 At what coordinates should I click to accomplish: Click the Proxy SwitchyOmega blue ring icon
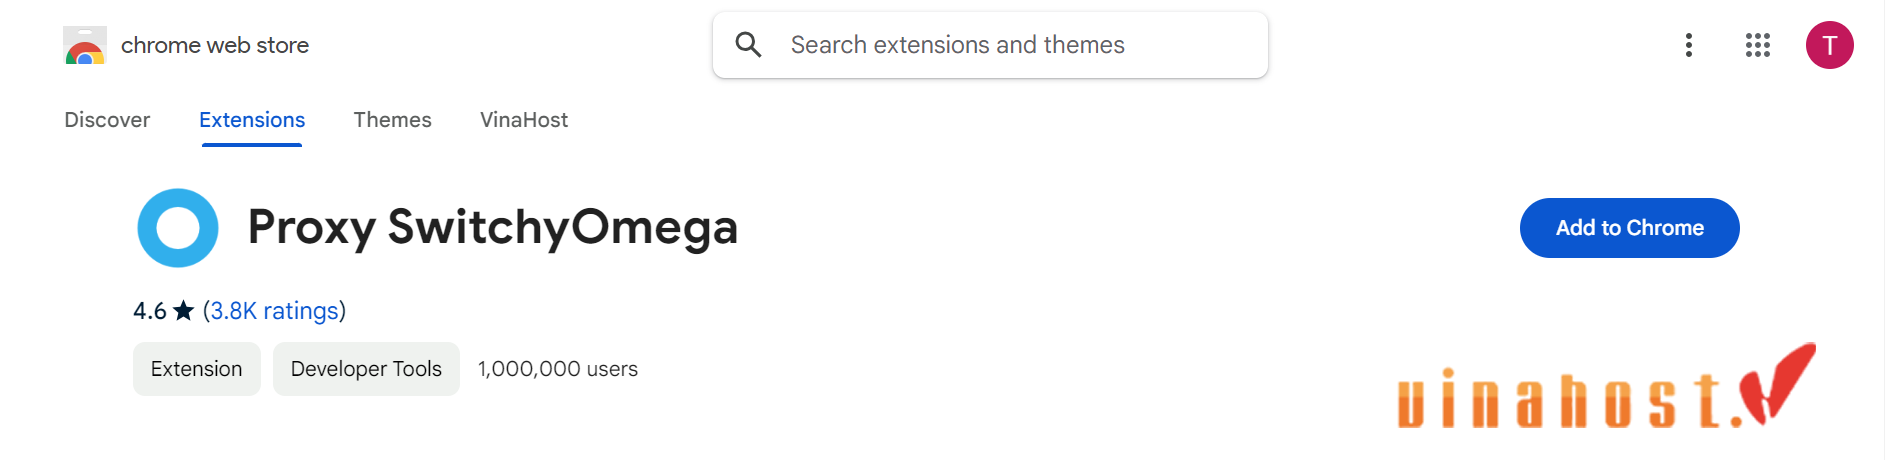[178, 228]
